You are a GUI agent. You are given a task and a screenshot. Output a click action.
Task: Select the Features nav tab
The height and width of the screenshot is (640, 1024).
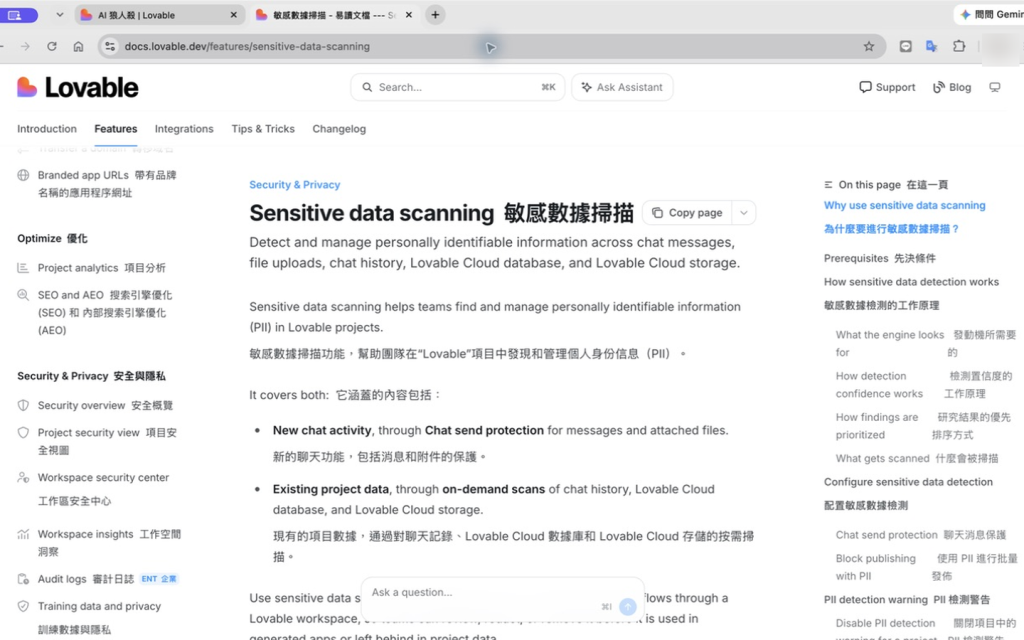point(116,129)
